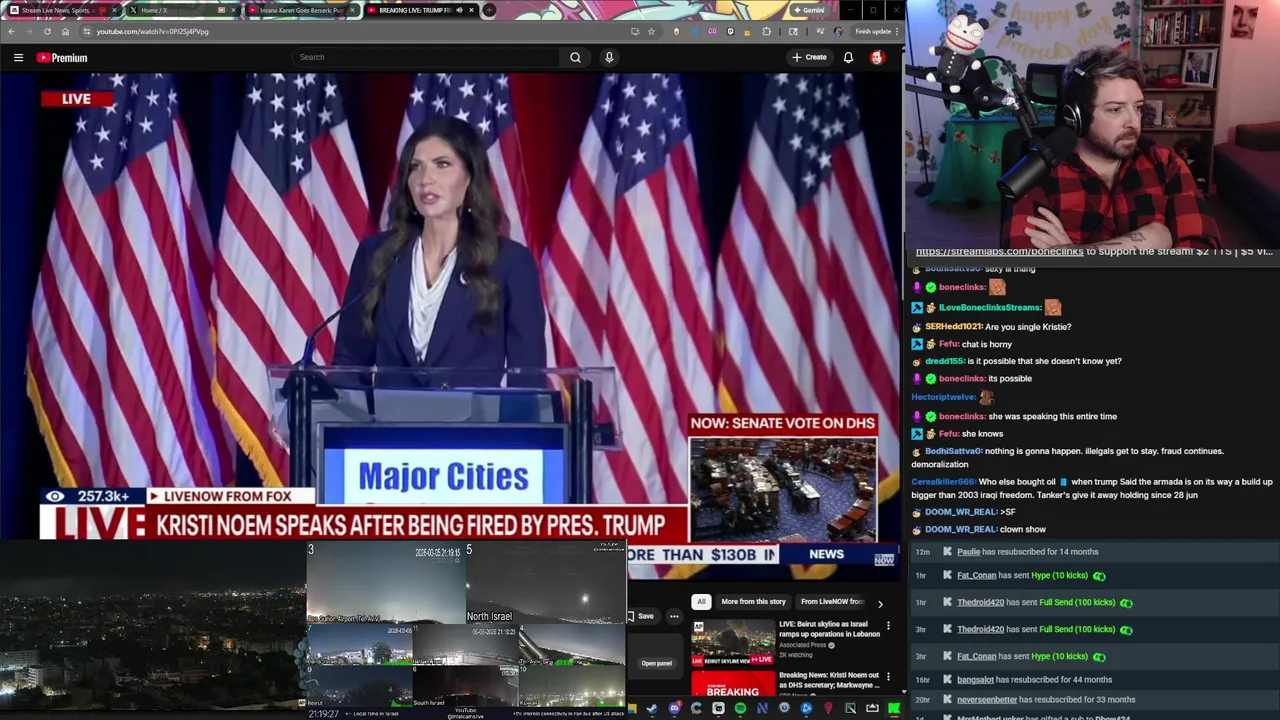1280x720 pixels.
Task: Go back with Chrome back arrow
Action: (11, 31)
